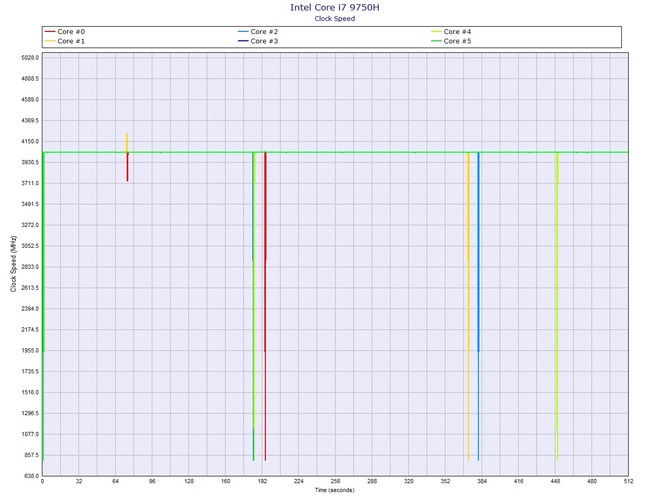Click the blue dip just before 384 seconds

(479, 306)
